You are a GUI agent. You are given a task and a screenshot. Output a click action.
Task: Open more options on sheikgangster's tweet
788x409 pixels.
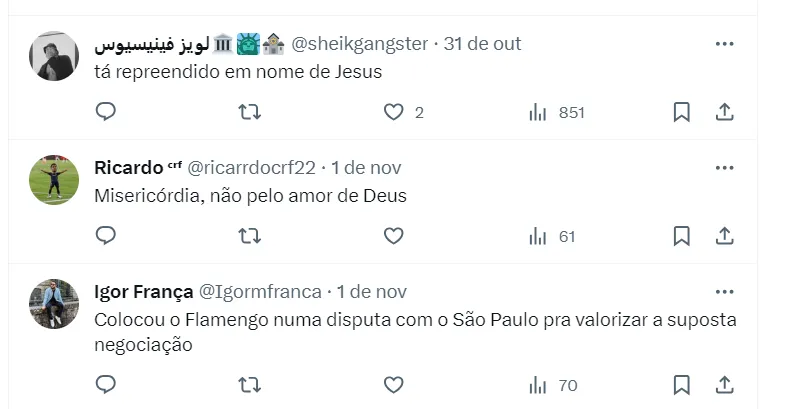[725, 44]
